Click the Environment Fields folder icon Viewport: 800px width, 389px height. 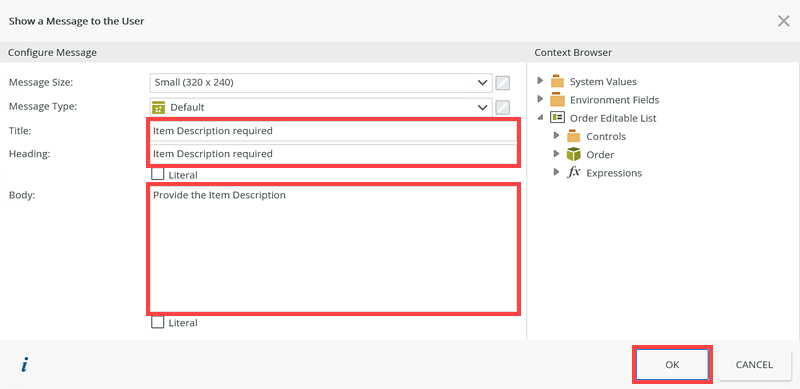pos(557,100)
